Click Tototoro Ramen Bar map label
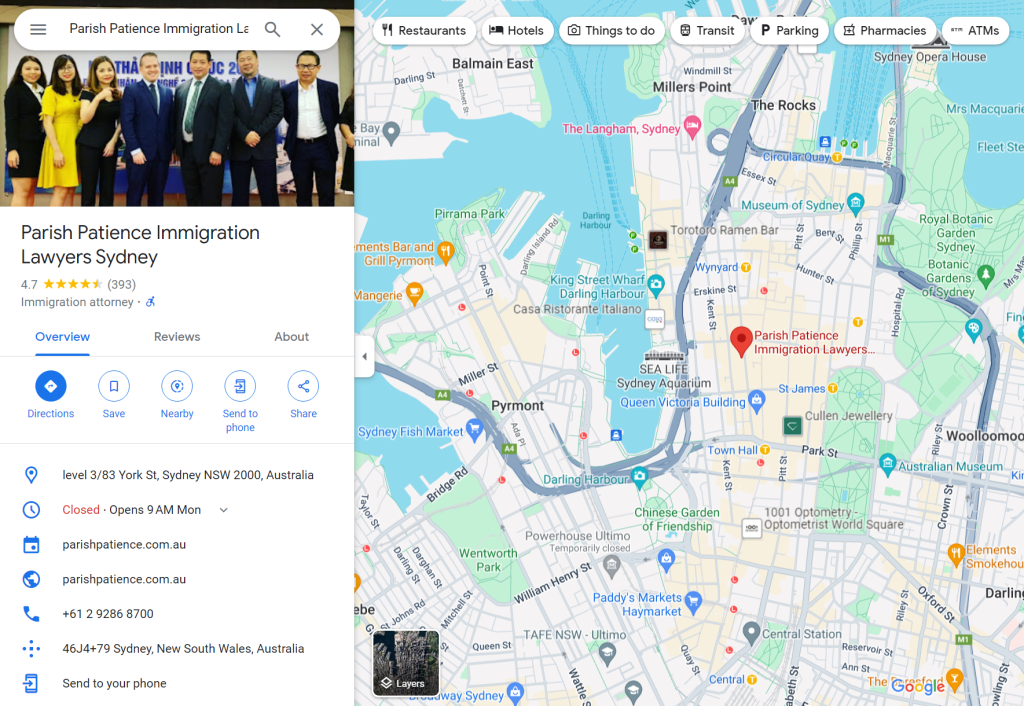This screenshot has width=1024, height=706. pyautogui.click(x=724, y=230)
